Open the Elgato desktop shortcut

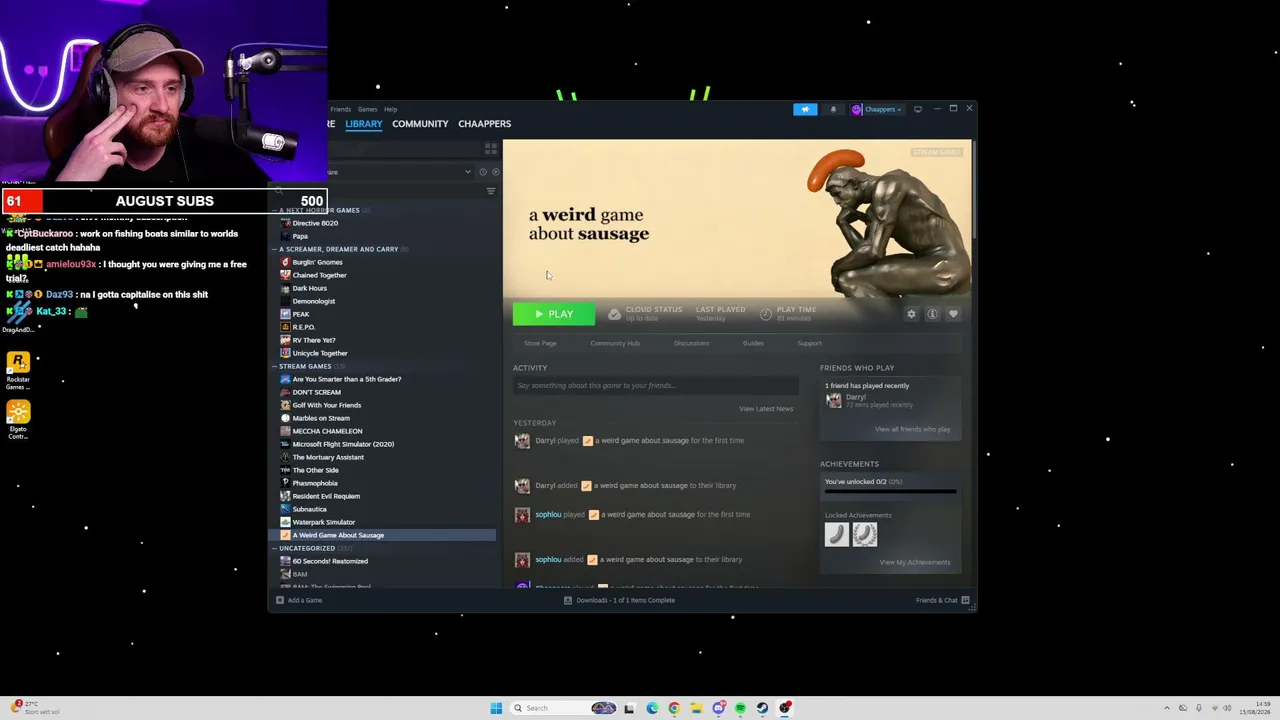[18, 420]
